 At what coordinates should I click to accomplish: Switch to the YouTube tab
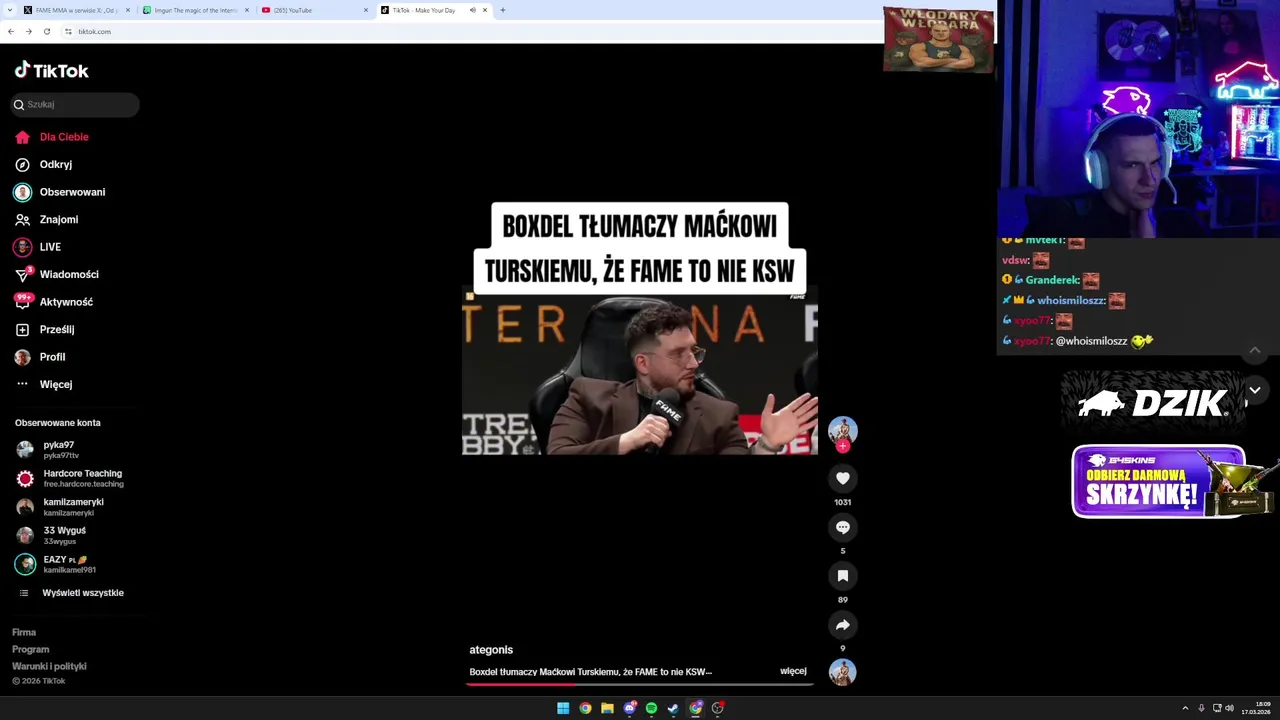(x=310, y=10)
